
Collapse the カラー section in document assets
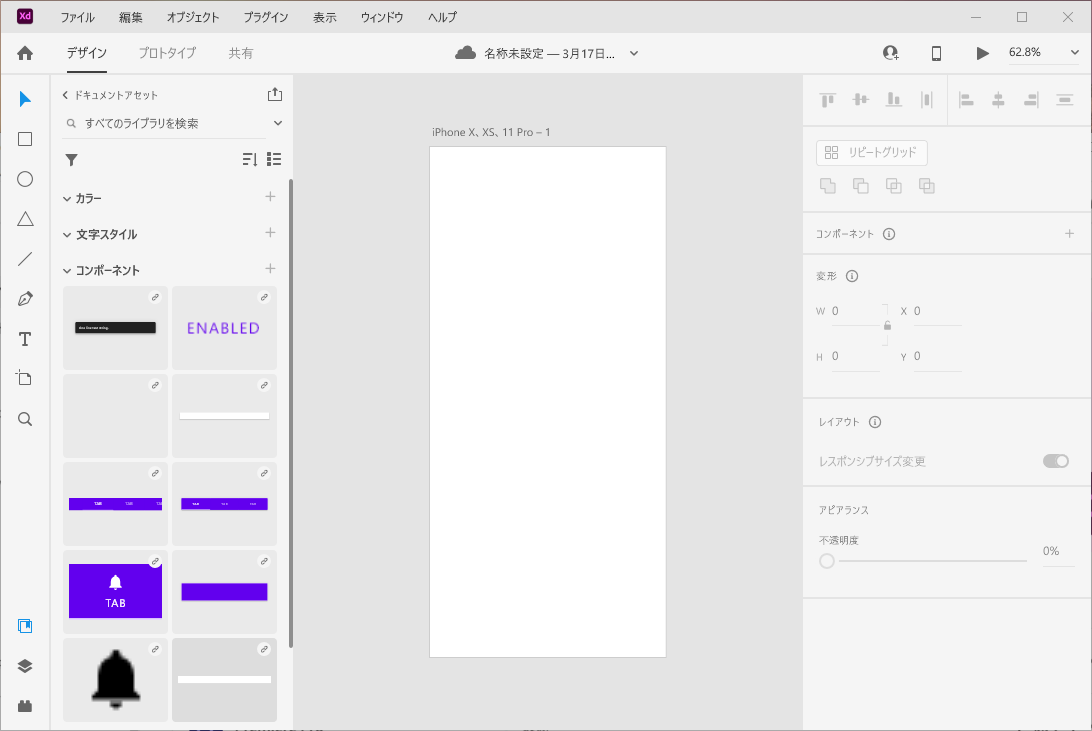[x=66, y=198]
